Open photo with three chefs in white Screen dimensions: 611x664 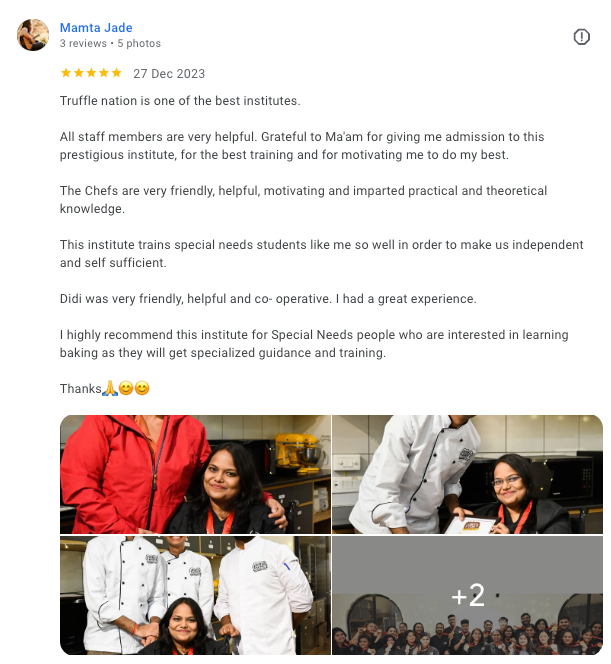[195, 595]
